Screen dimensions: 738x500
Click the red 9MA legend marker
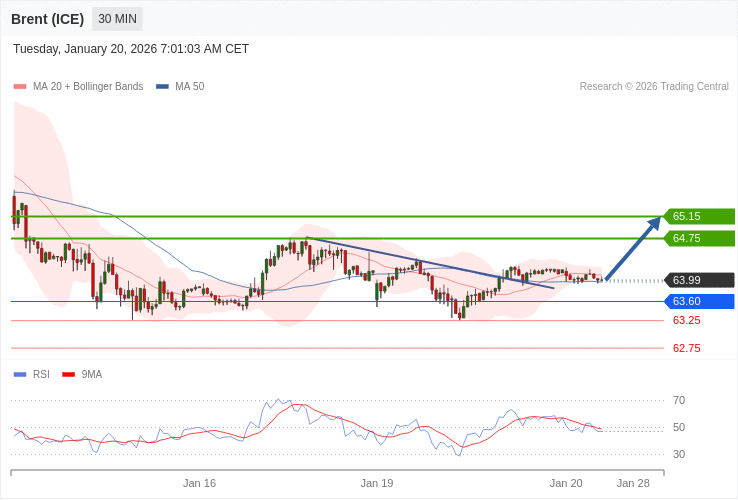pos(69,375)
